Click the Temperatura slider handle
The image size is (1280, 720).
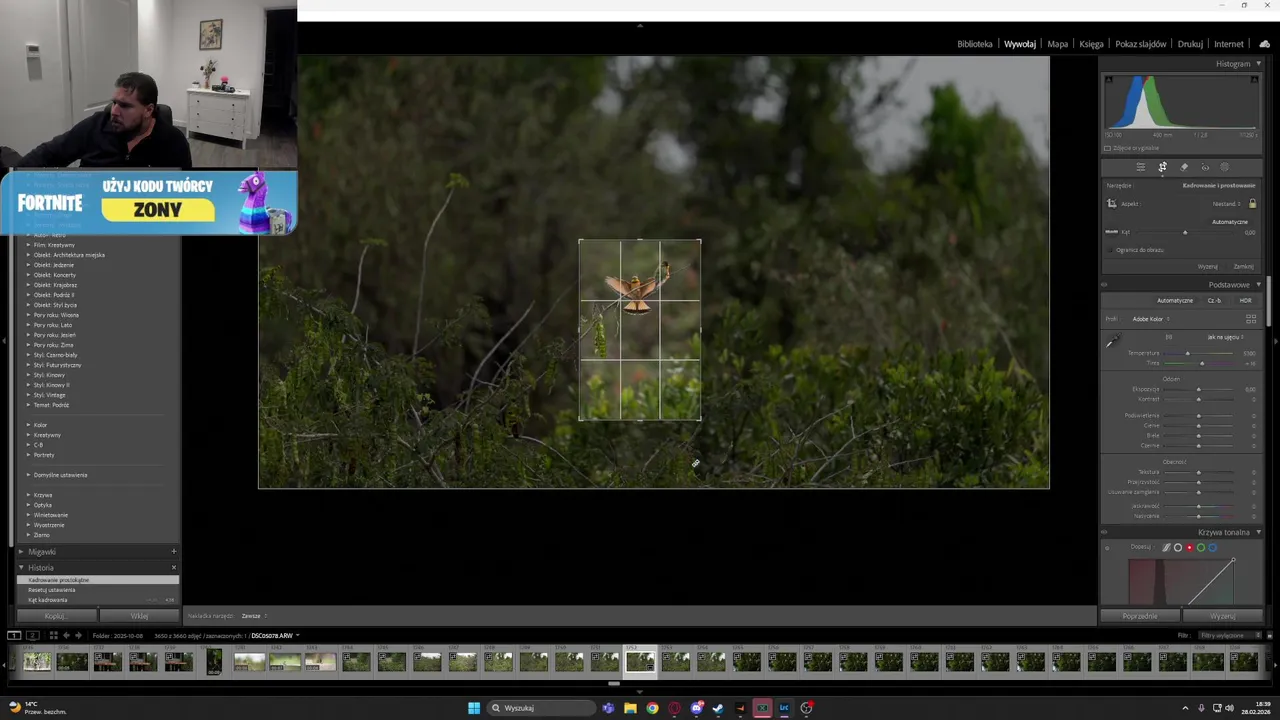1188,353
